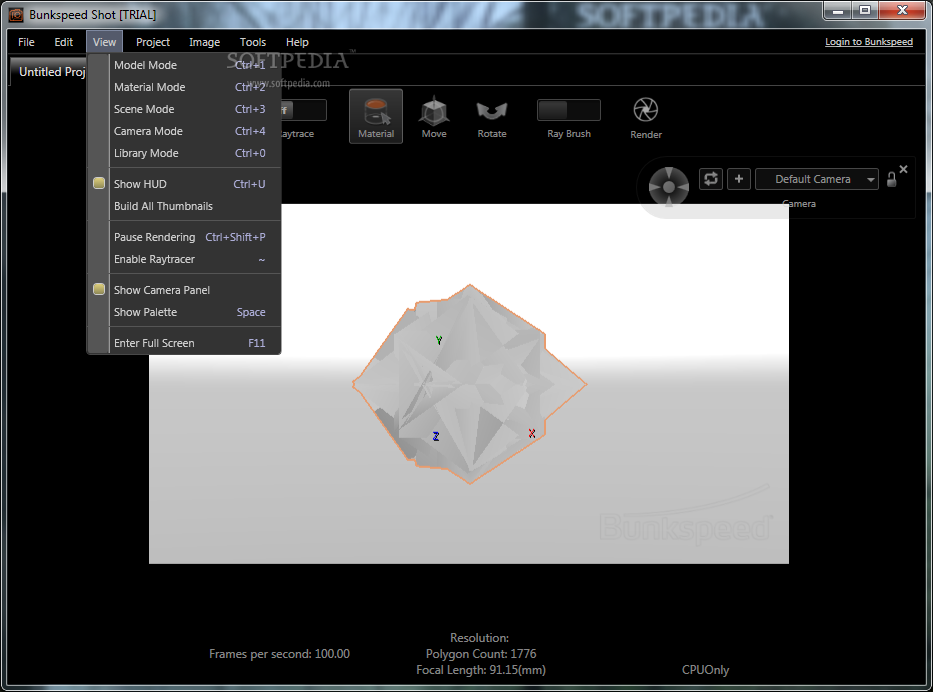Close the Bunkspeed Shot window

[901, 11]
